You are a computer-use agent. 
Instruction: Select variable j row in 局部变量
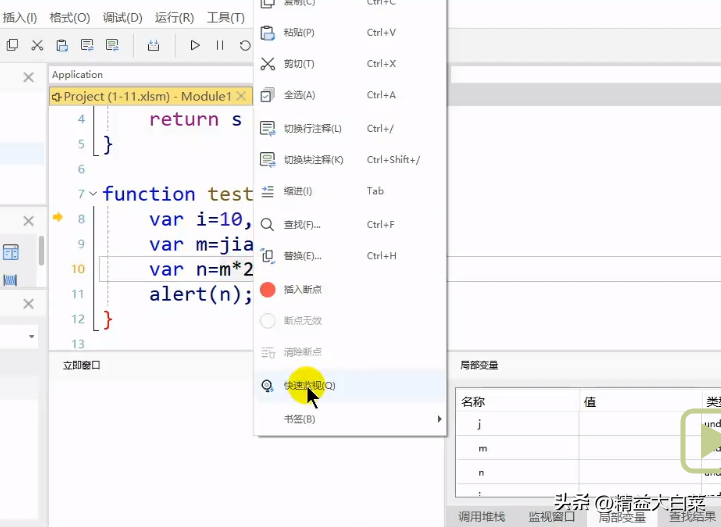point(588,424)
